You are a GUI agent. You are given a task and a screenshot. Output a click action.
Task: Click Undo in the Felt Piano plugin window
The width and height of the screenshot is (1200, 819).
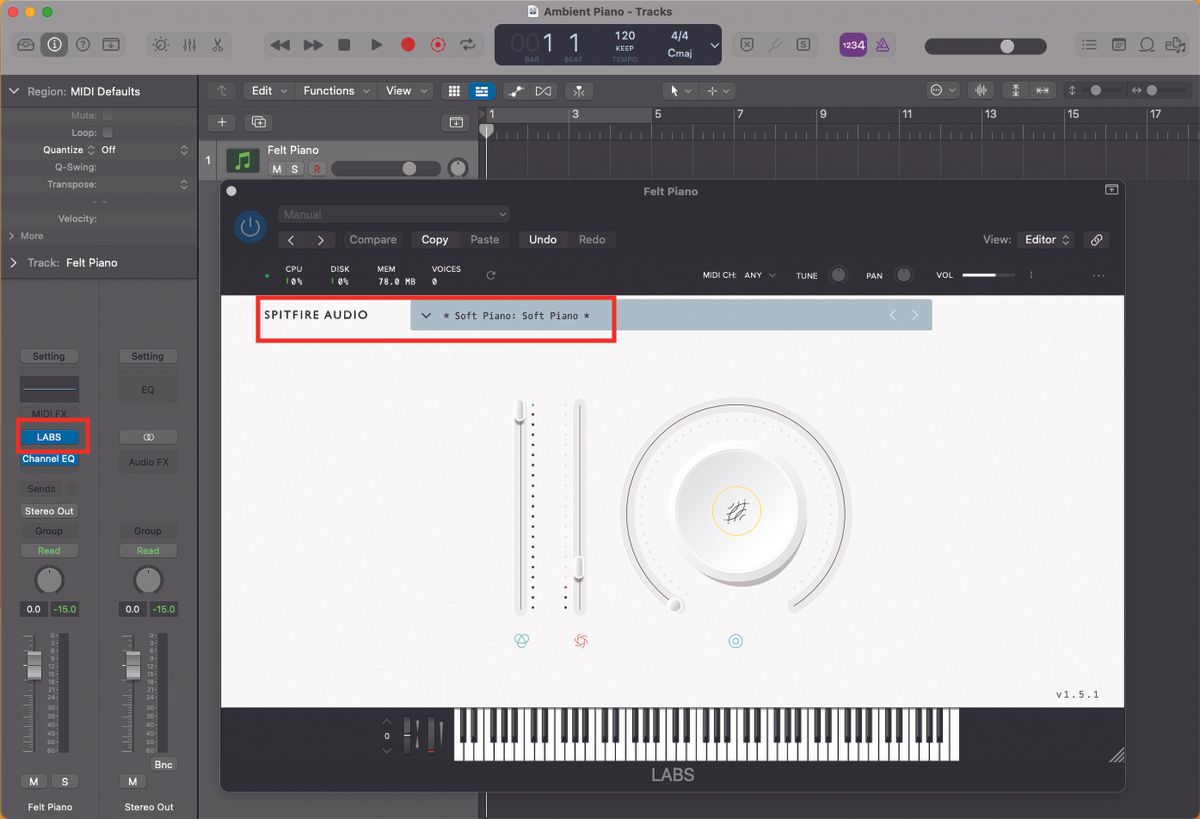tap(542, 240)
